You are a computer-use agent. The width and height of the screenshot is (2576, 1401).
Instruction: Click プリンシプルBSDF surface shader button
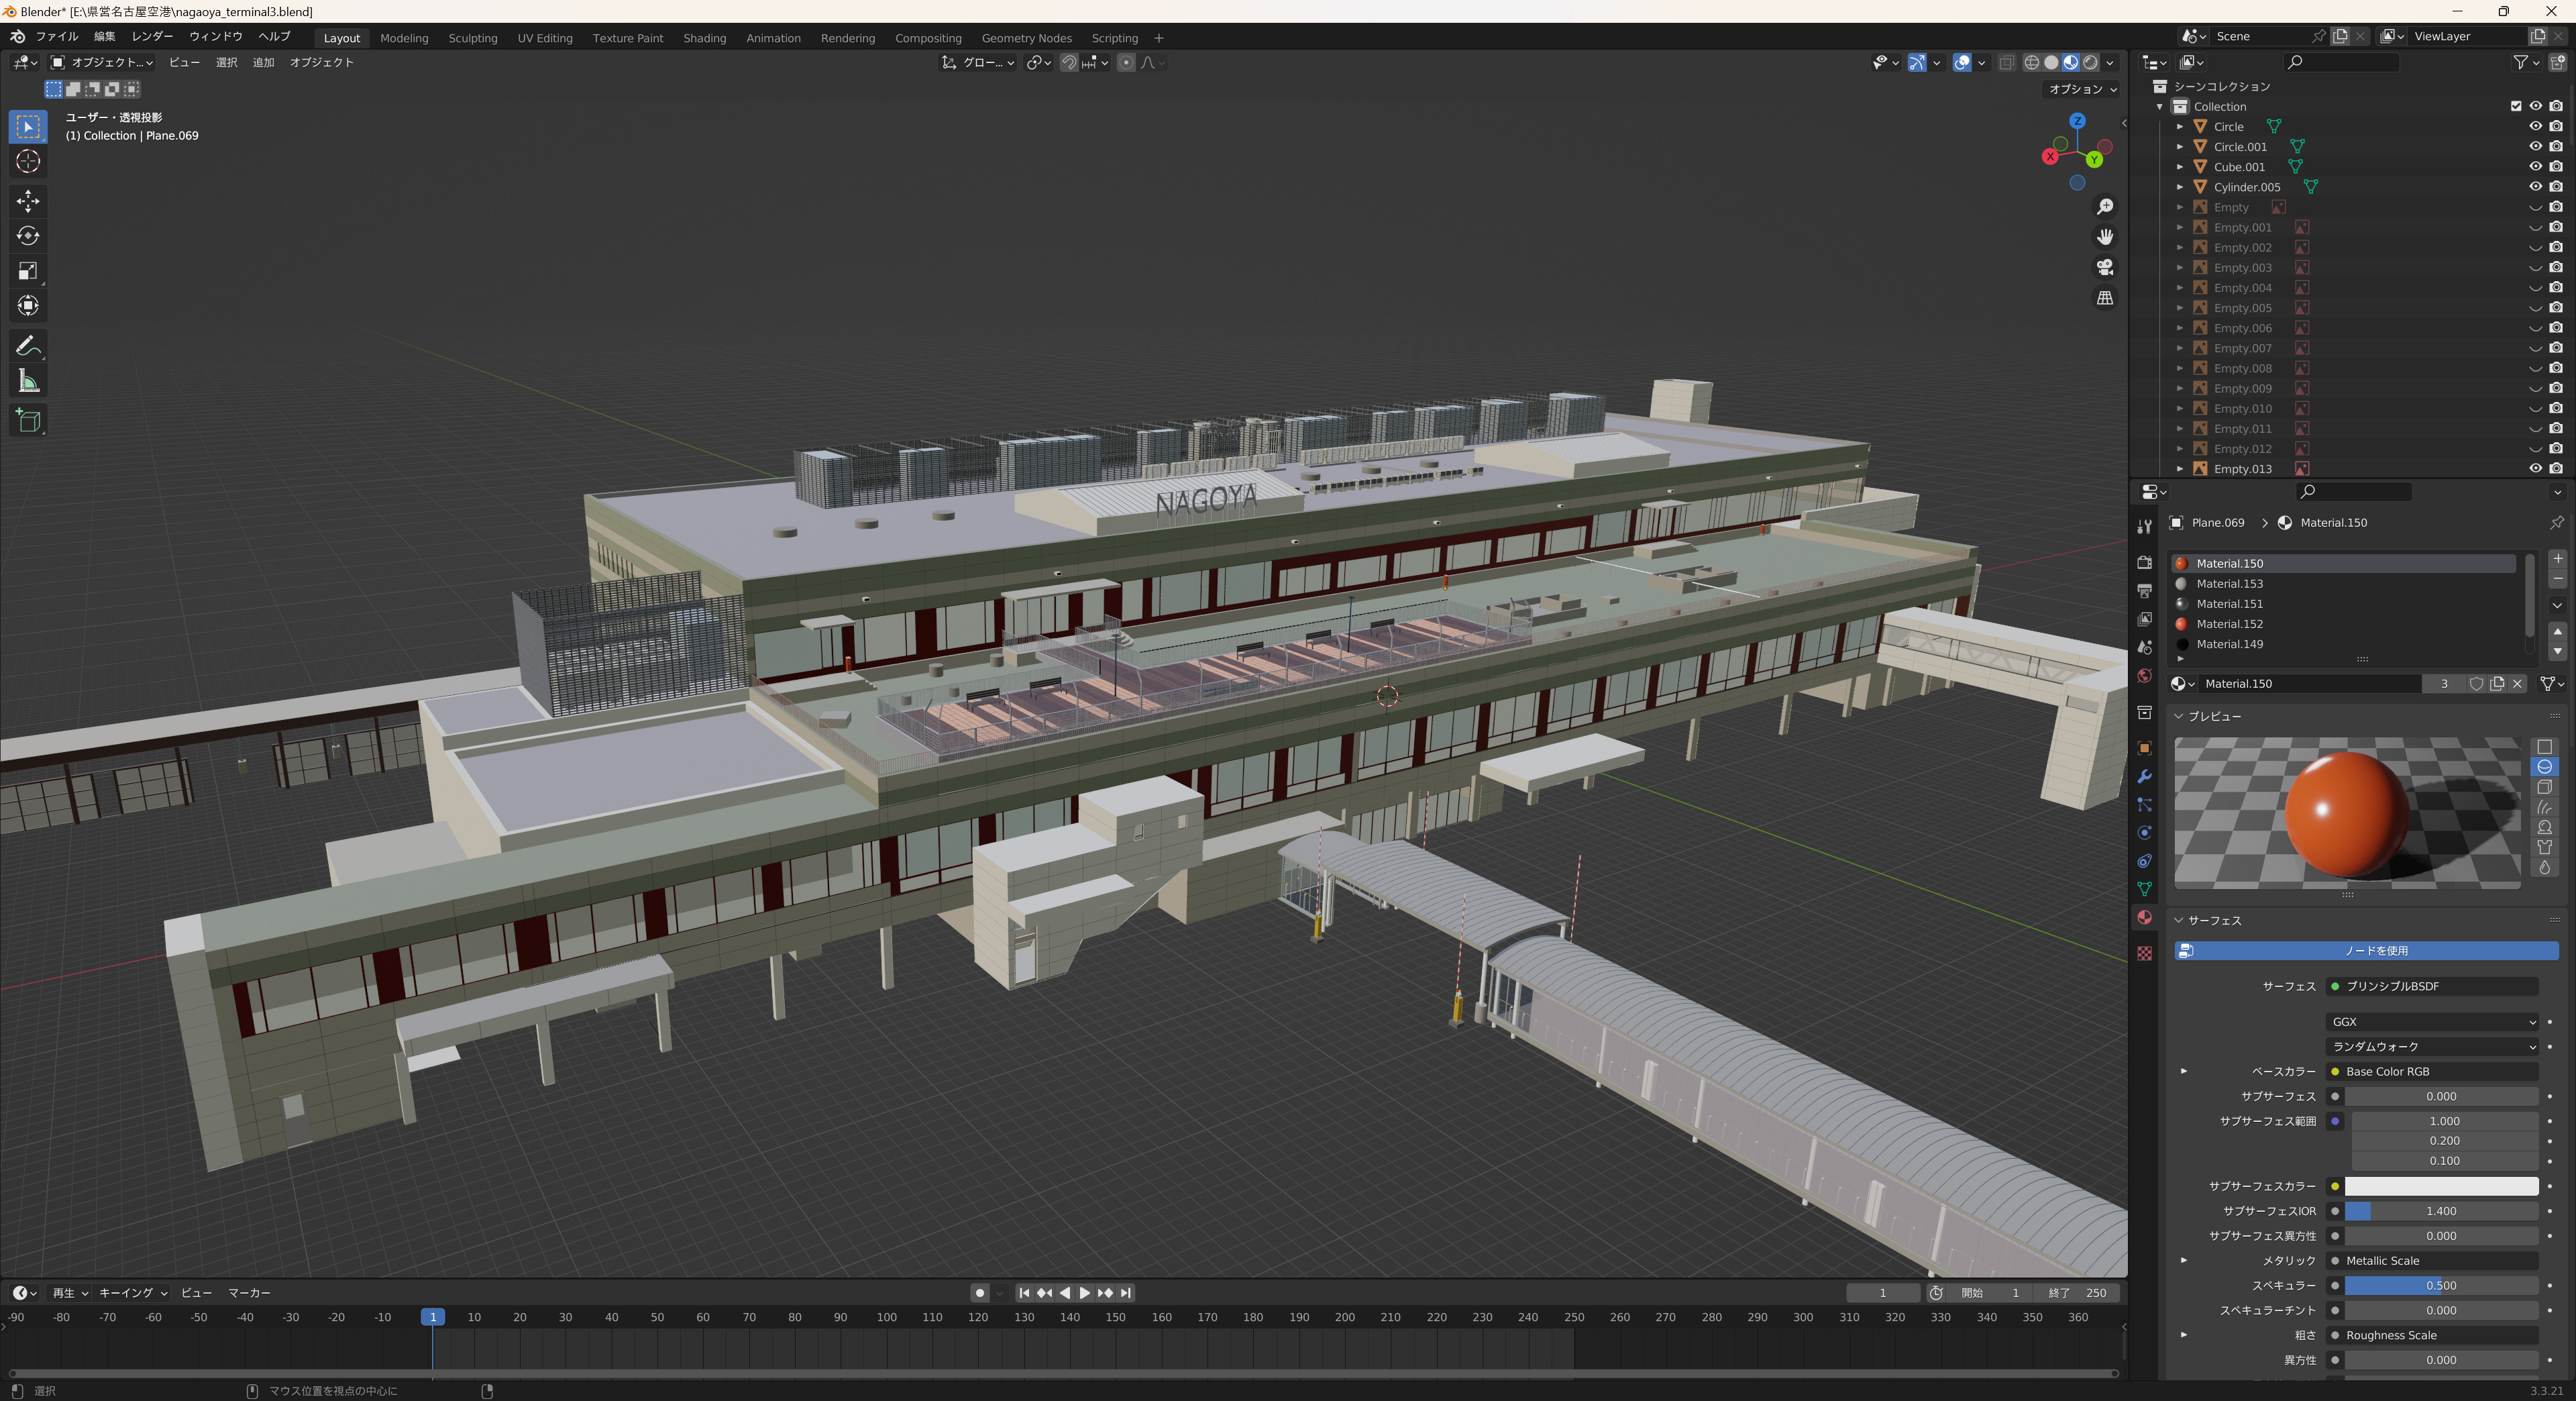tap(2431, 986)
